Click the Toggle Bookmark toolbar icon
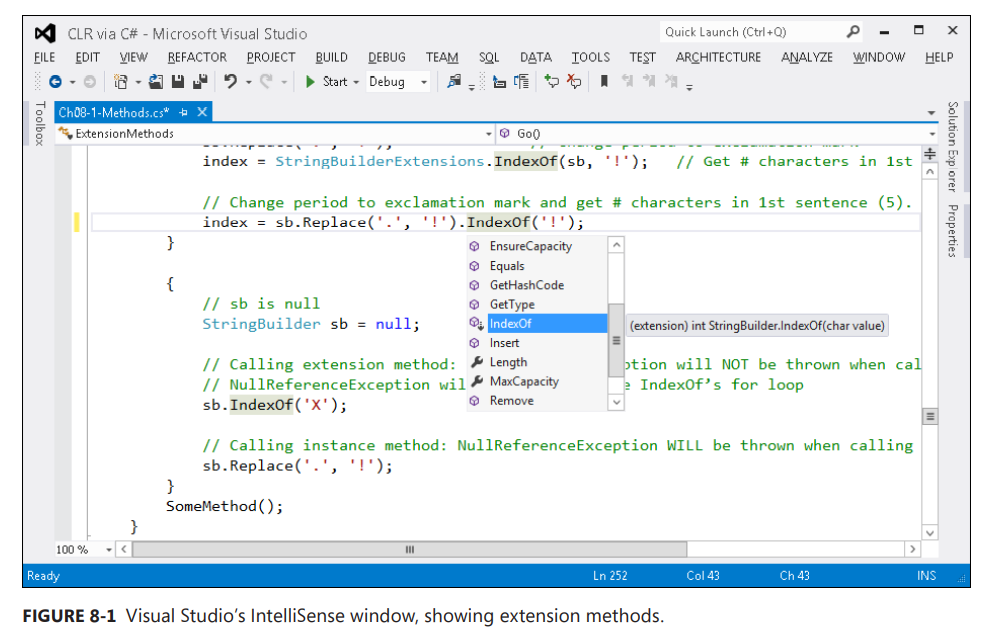 (x=604, y=82)
